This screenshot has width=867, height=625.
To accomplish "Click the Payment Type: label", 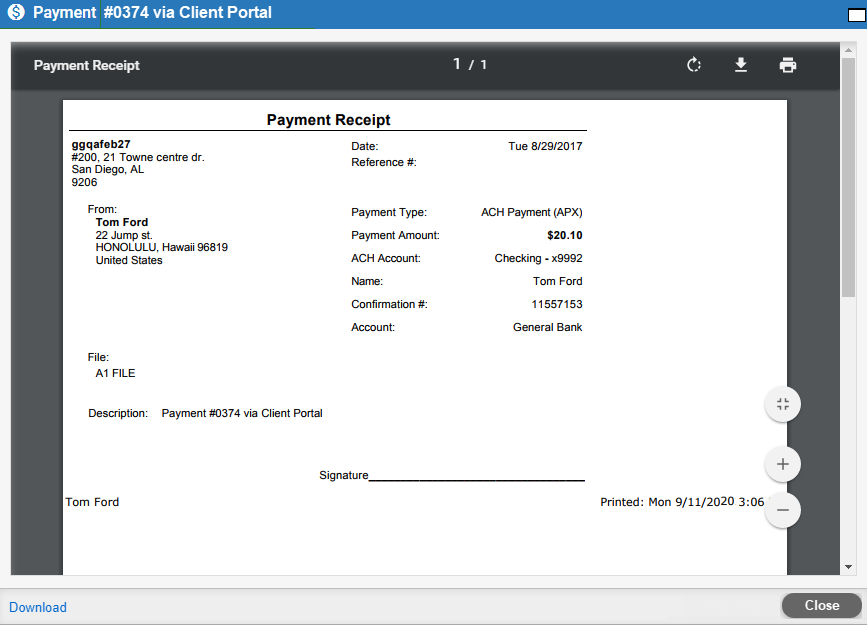I will click(389, 212).
